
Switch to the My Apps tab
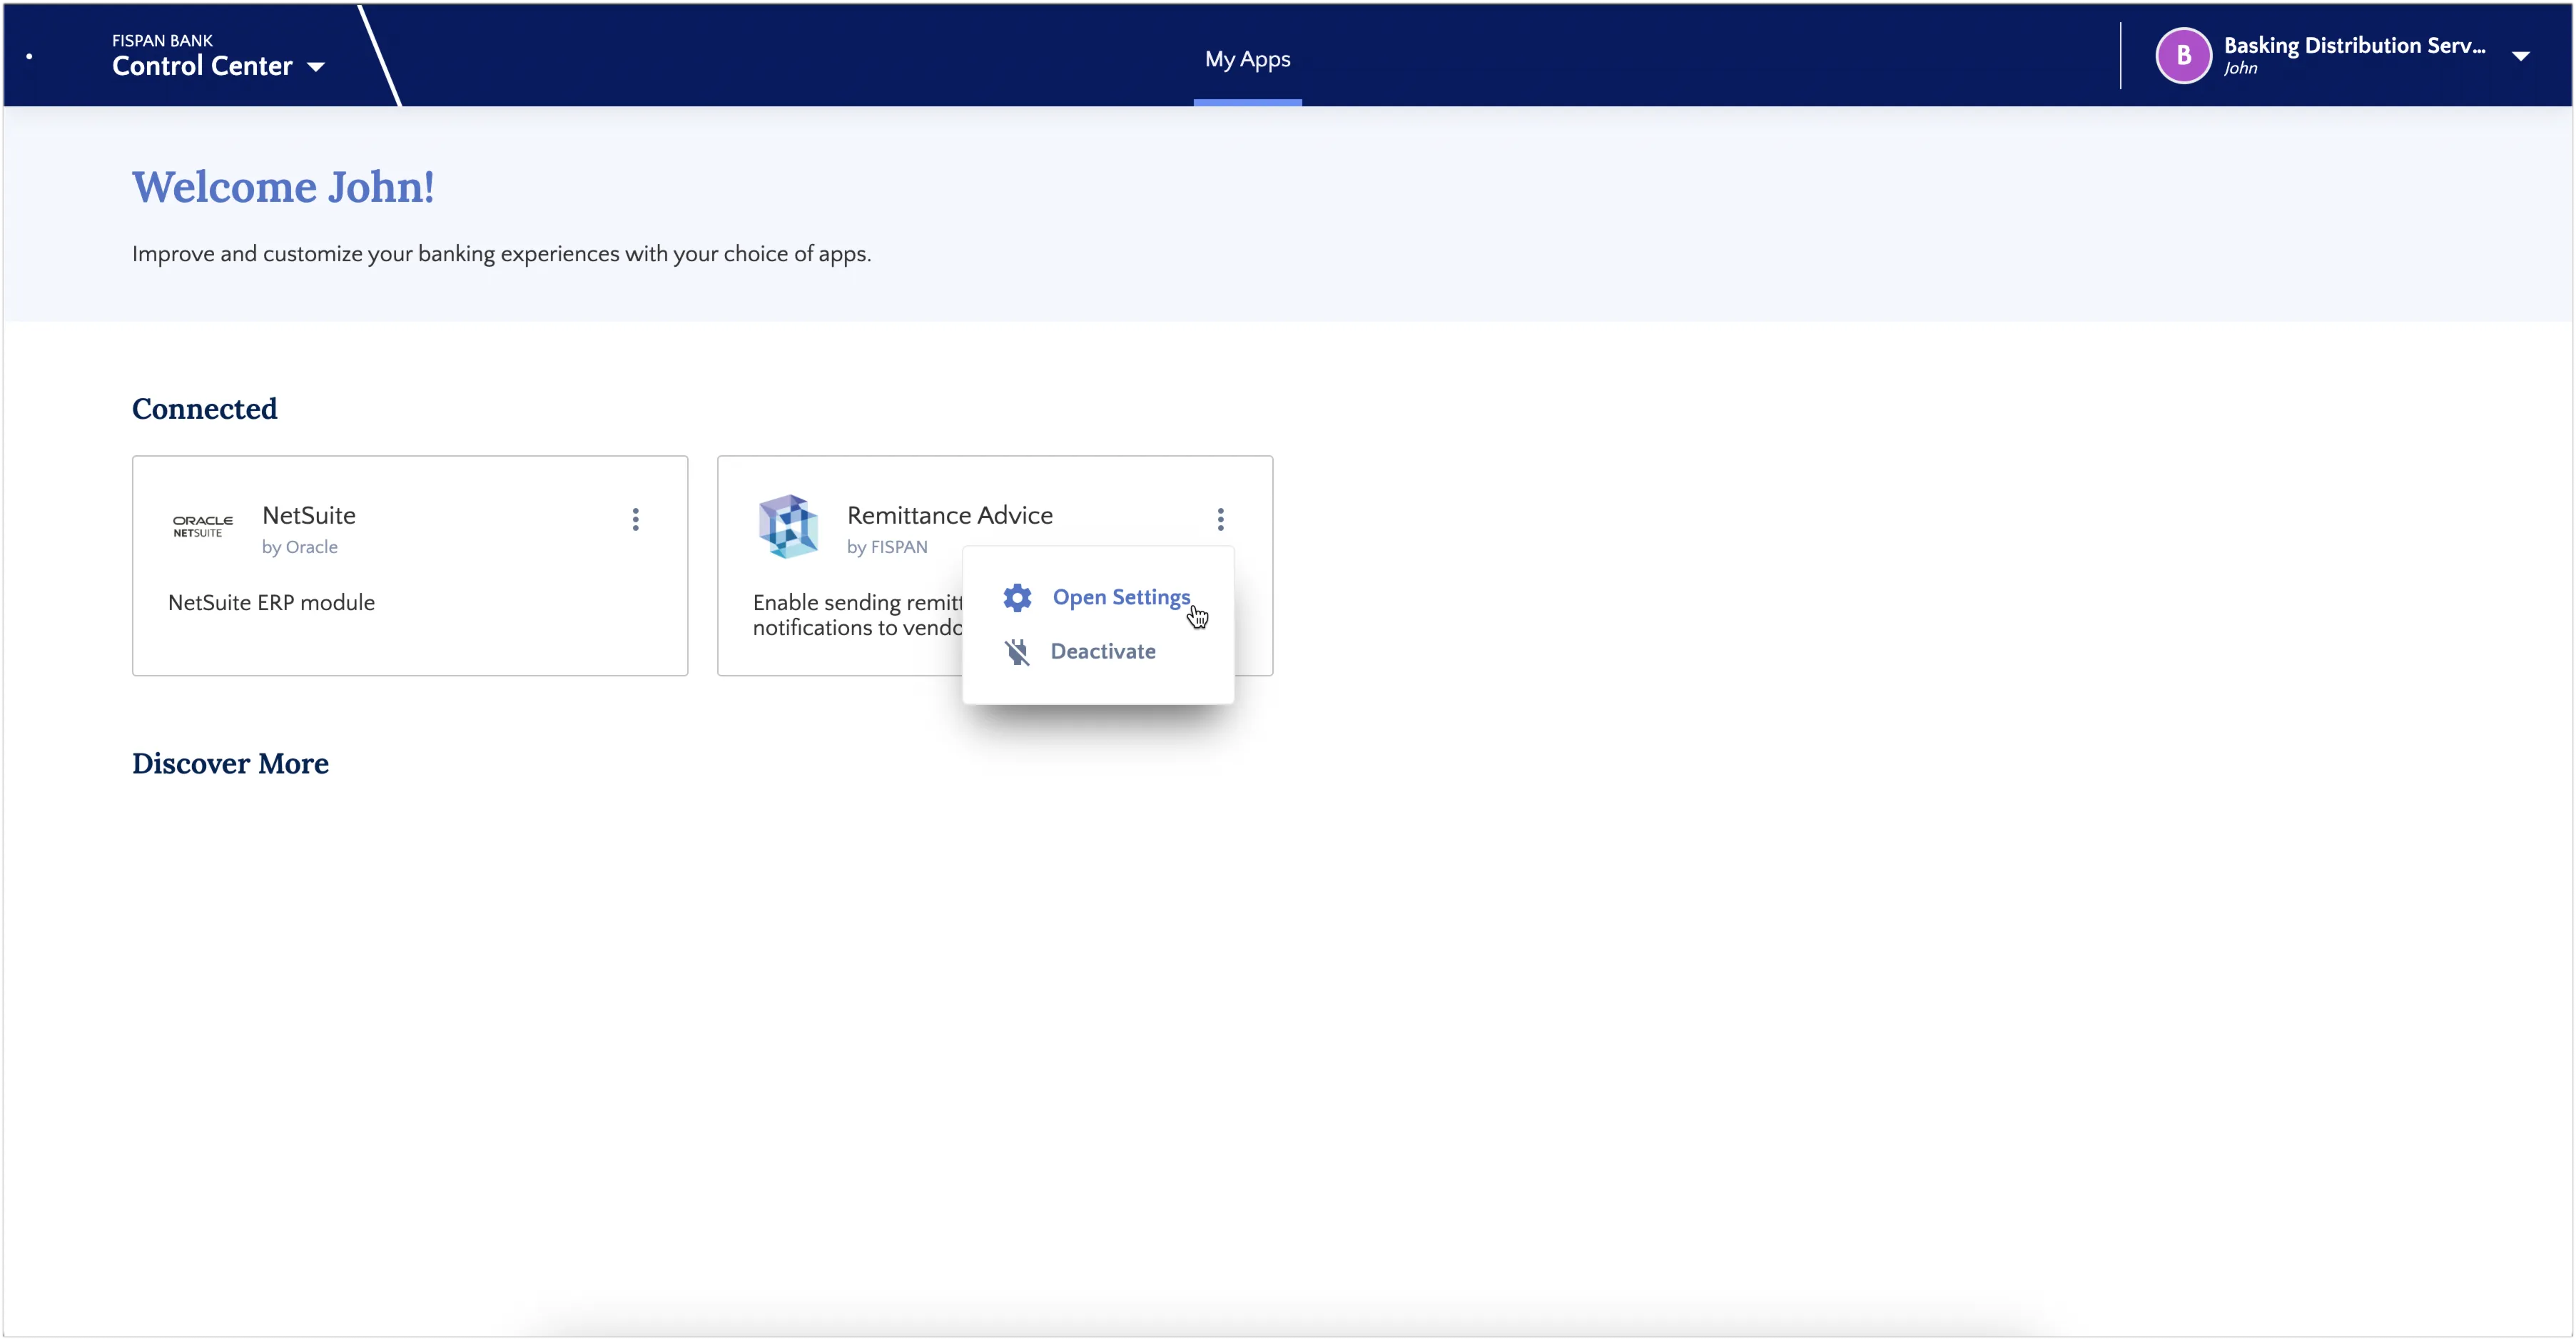tap(1247, 59)
